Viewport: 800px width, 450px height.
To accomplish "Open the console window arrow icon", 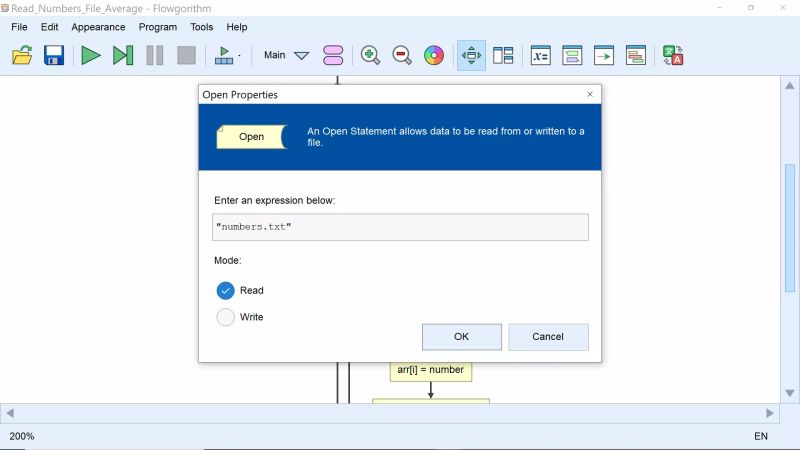I will point(604,55).
